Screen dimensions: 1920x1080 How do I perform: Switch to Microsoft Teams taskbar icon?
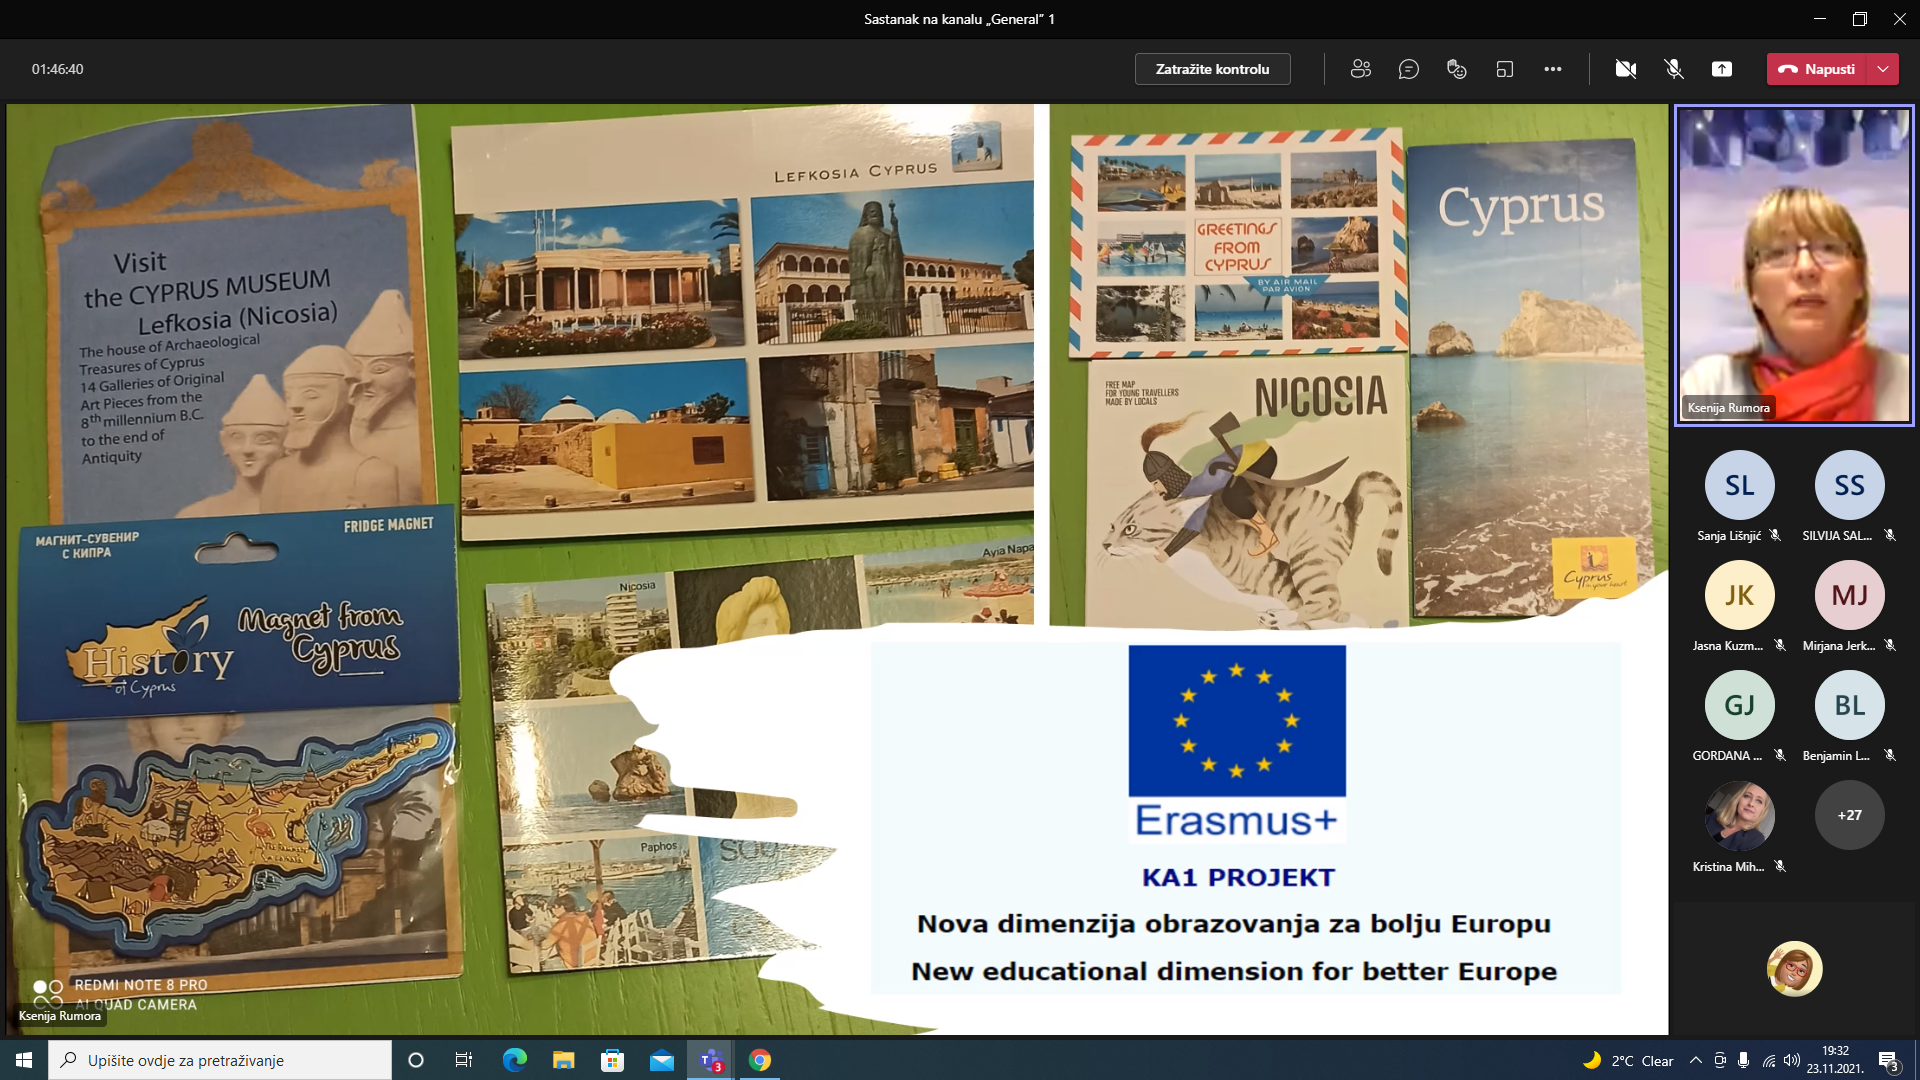pos(711,1060)
